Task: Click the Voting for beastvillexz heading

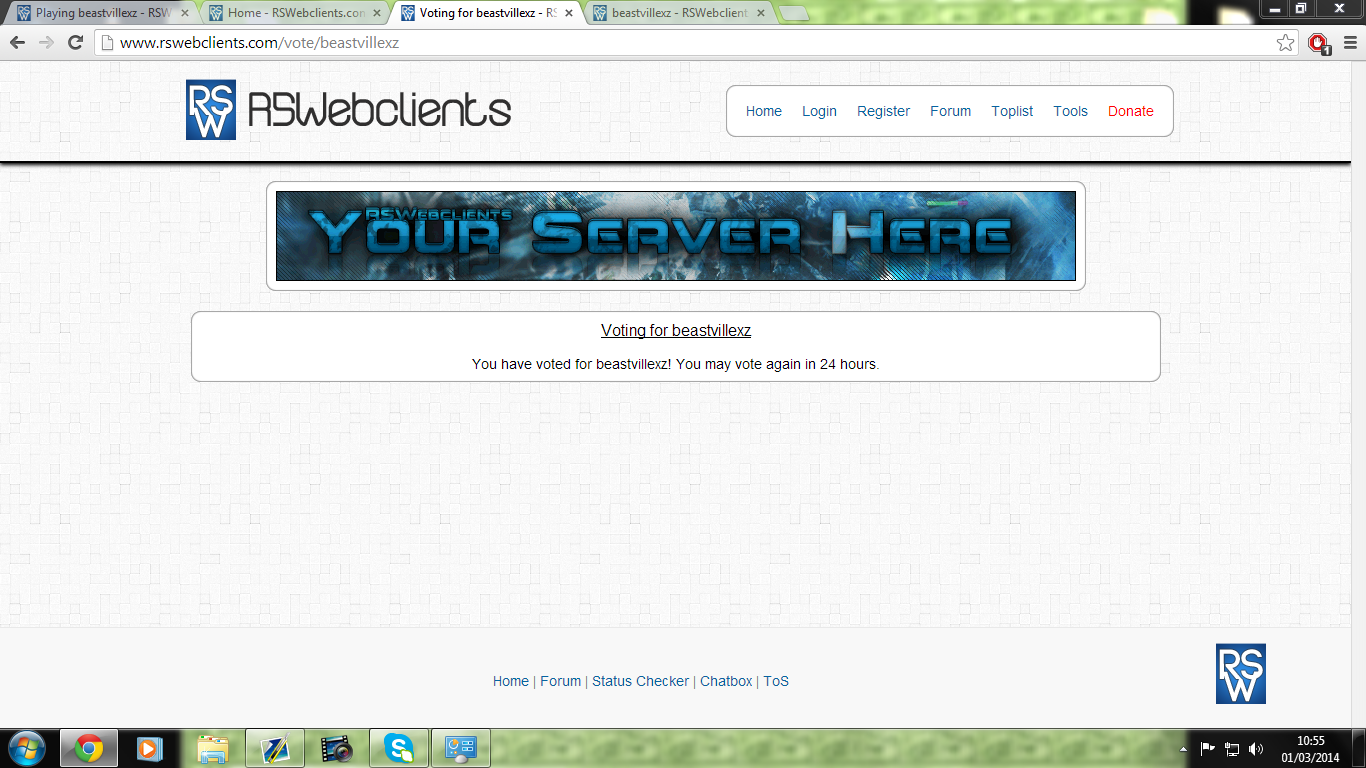Action: [676, 331]
